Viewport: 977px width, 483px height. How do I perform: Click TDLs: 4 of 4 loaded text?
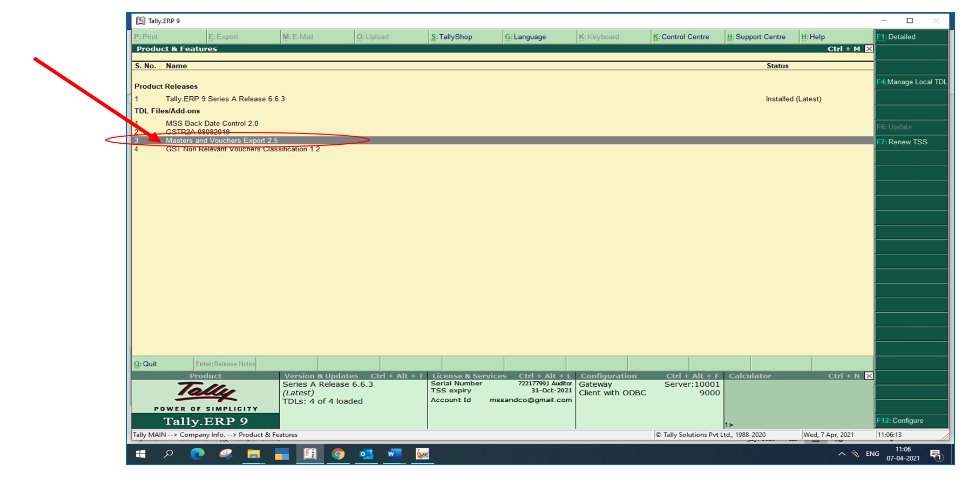(x=322, y=401)
